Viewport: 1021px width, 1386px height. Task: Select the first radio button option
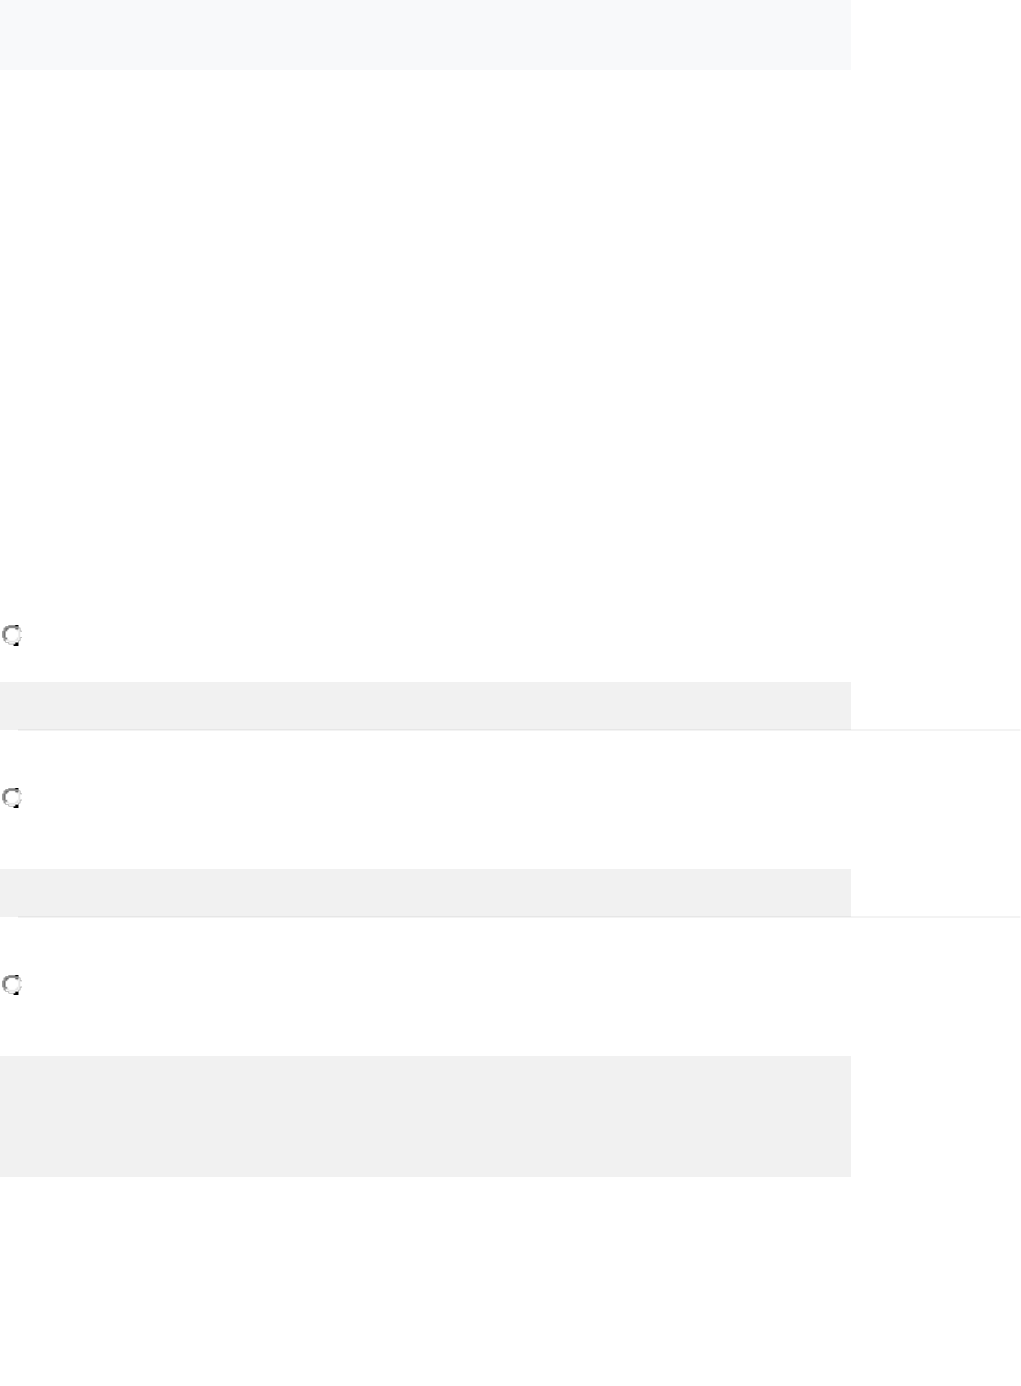12,635
